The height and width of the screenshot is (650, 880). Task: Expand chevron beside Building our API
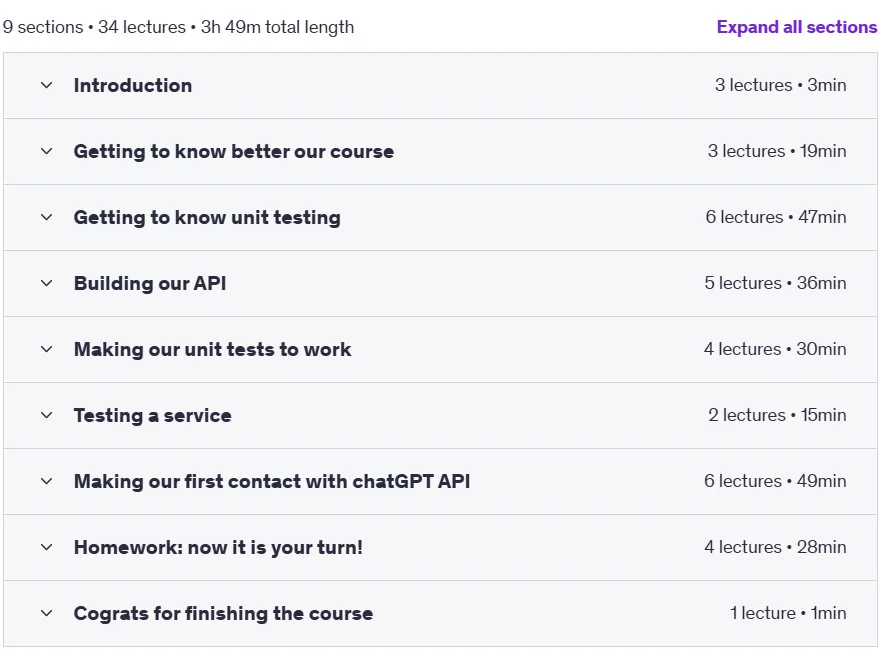[x=47, y=283]
